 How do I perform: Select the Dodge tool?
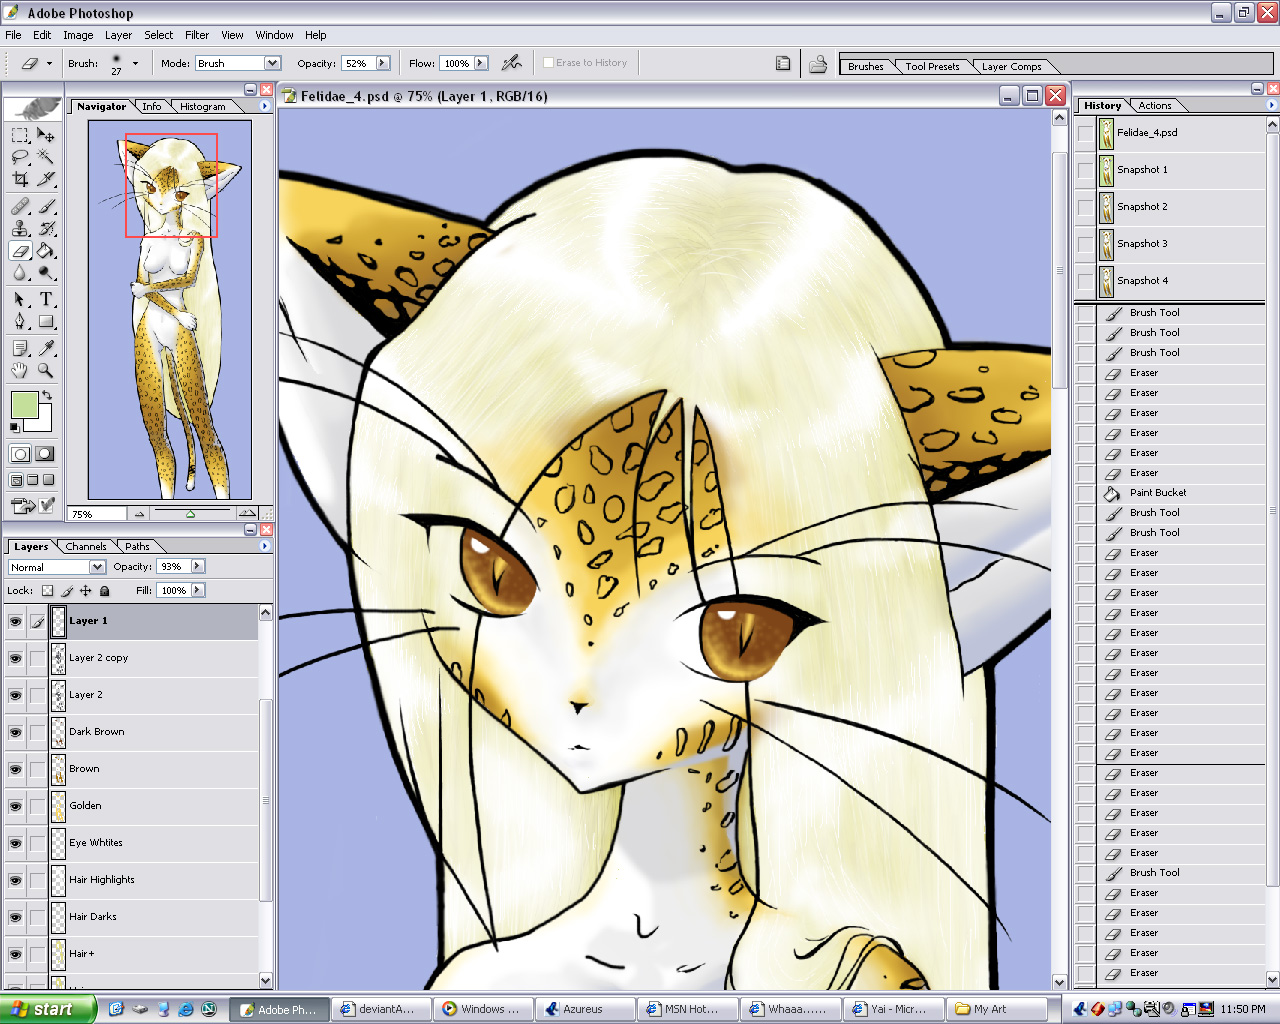(x=46, y=273)
